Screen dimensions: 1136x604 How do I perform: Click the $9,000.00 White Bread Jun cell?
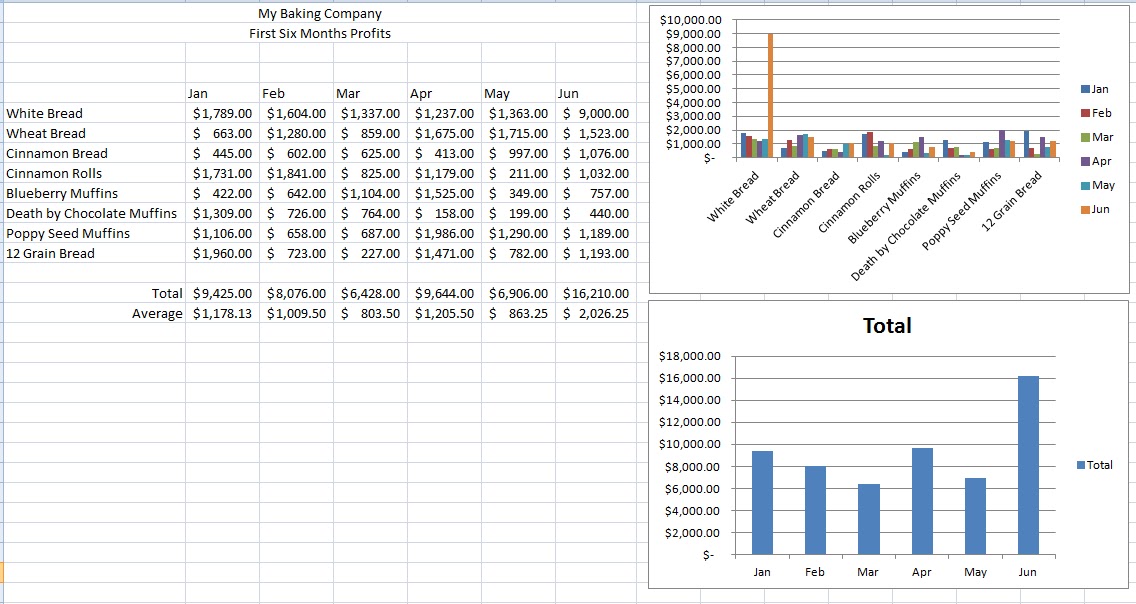(596, 113)
